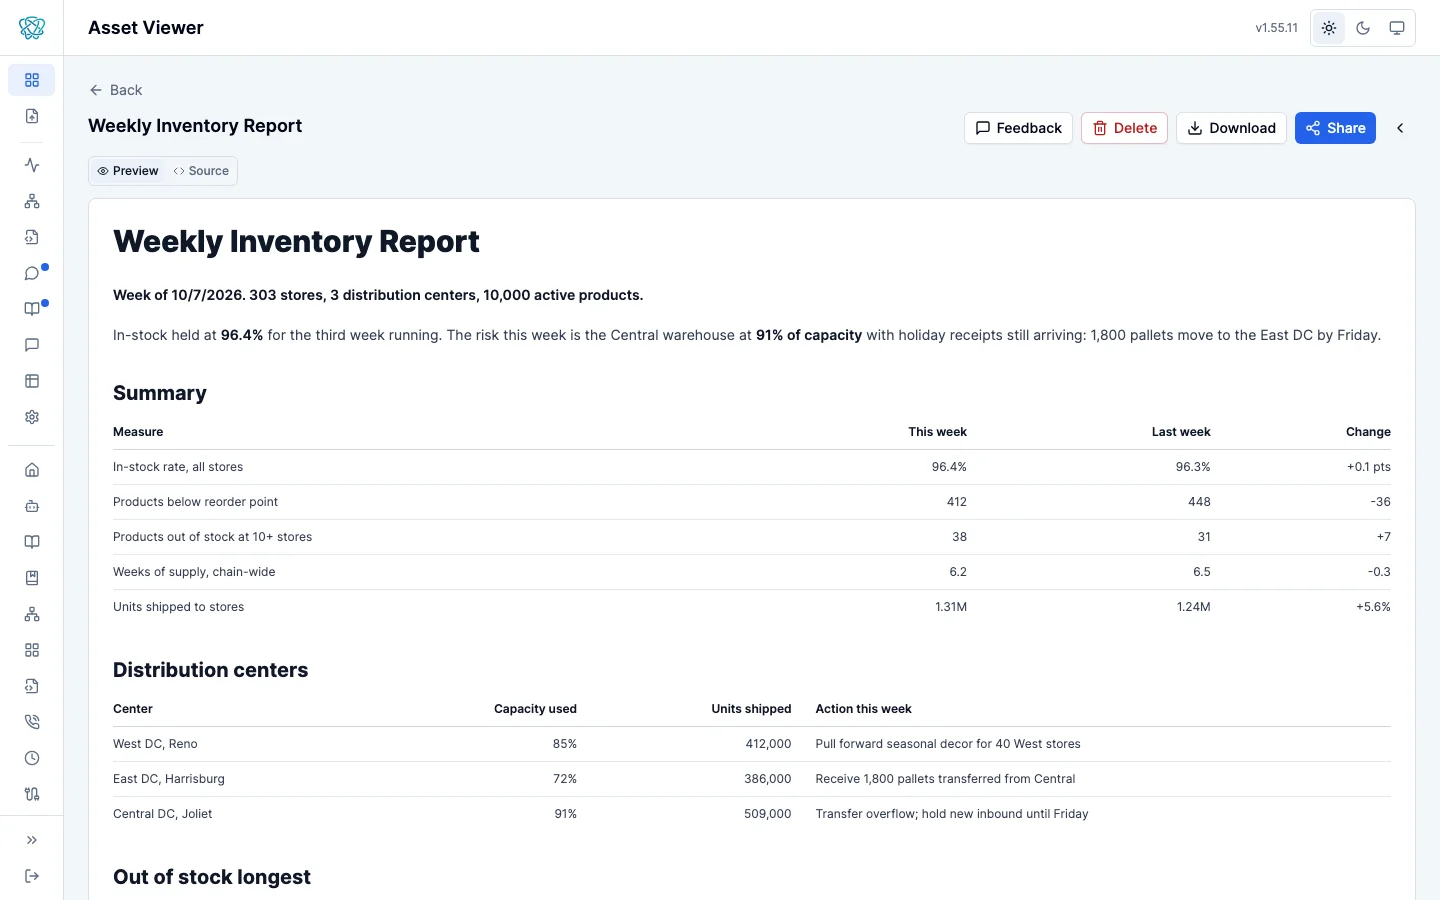Open the table layout sidebar icon
Image resolution: width=1440 pixels, height=900 pixels.
[32, 381]
